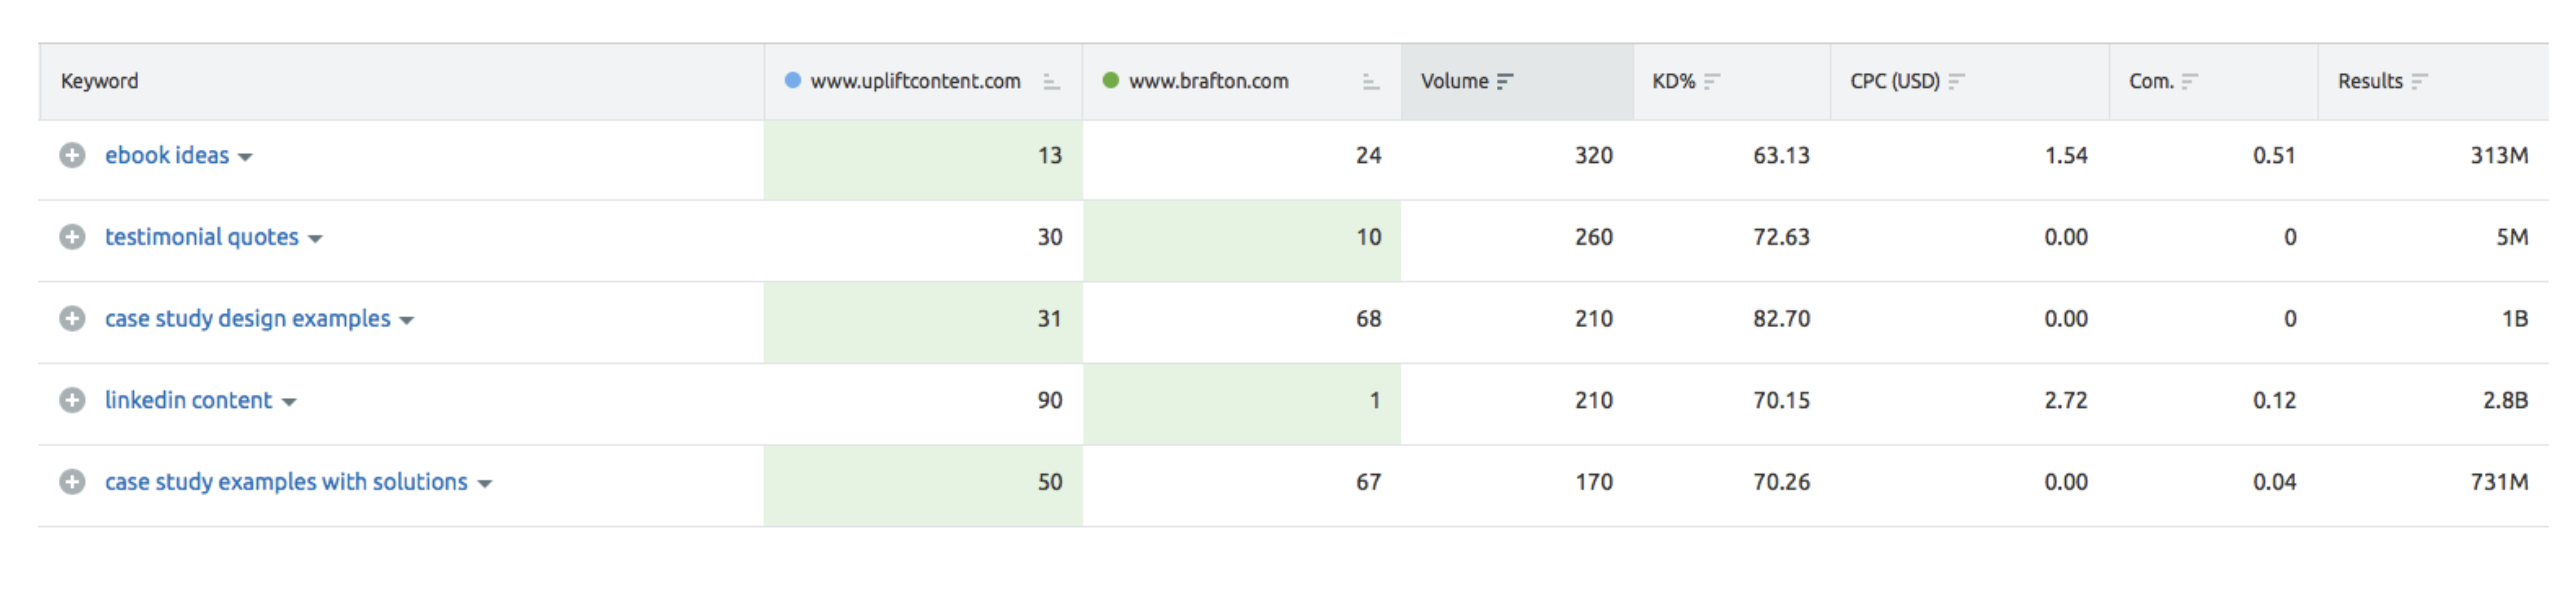The height and width of the screenshot is (604, 2576).
Task: Open dropdown arrow next to 'linkedin content'
Action: click(x=289, y=402)
